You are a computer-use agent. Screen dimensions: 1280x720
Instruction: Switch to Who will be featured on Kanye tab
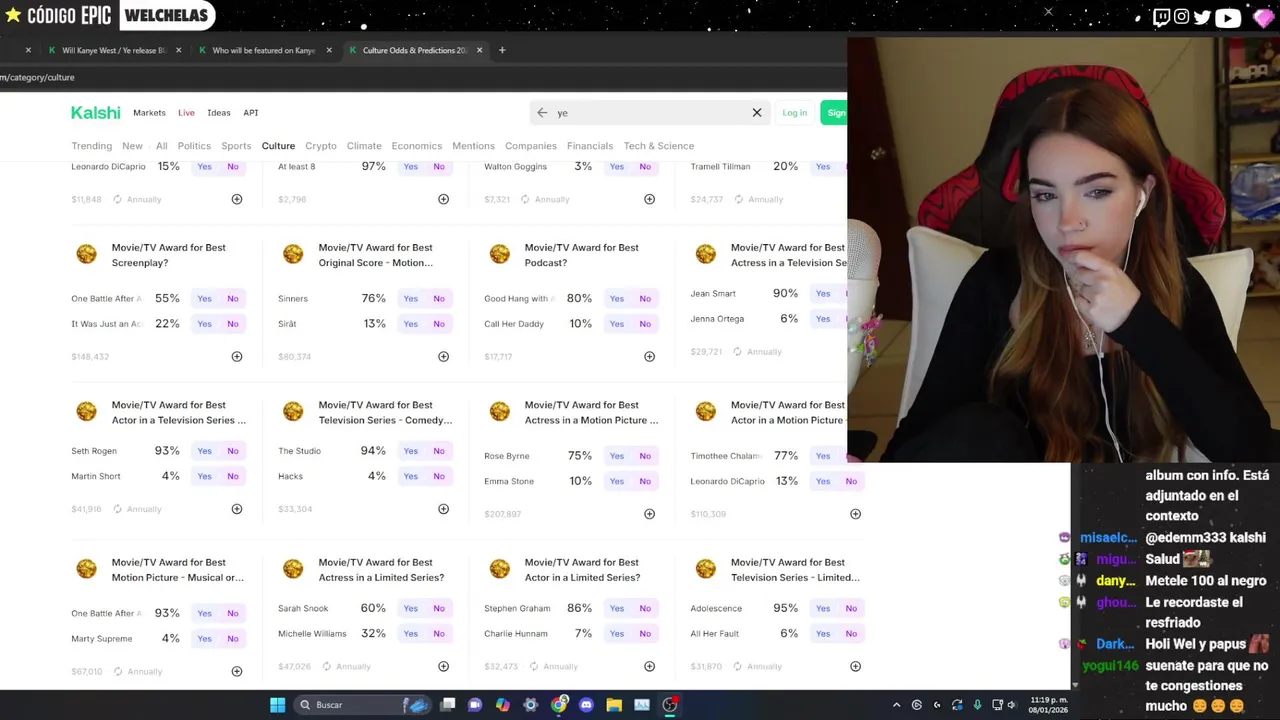coord(264,50)
